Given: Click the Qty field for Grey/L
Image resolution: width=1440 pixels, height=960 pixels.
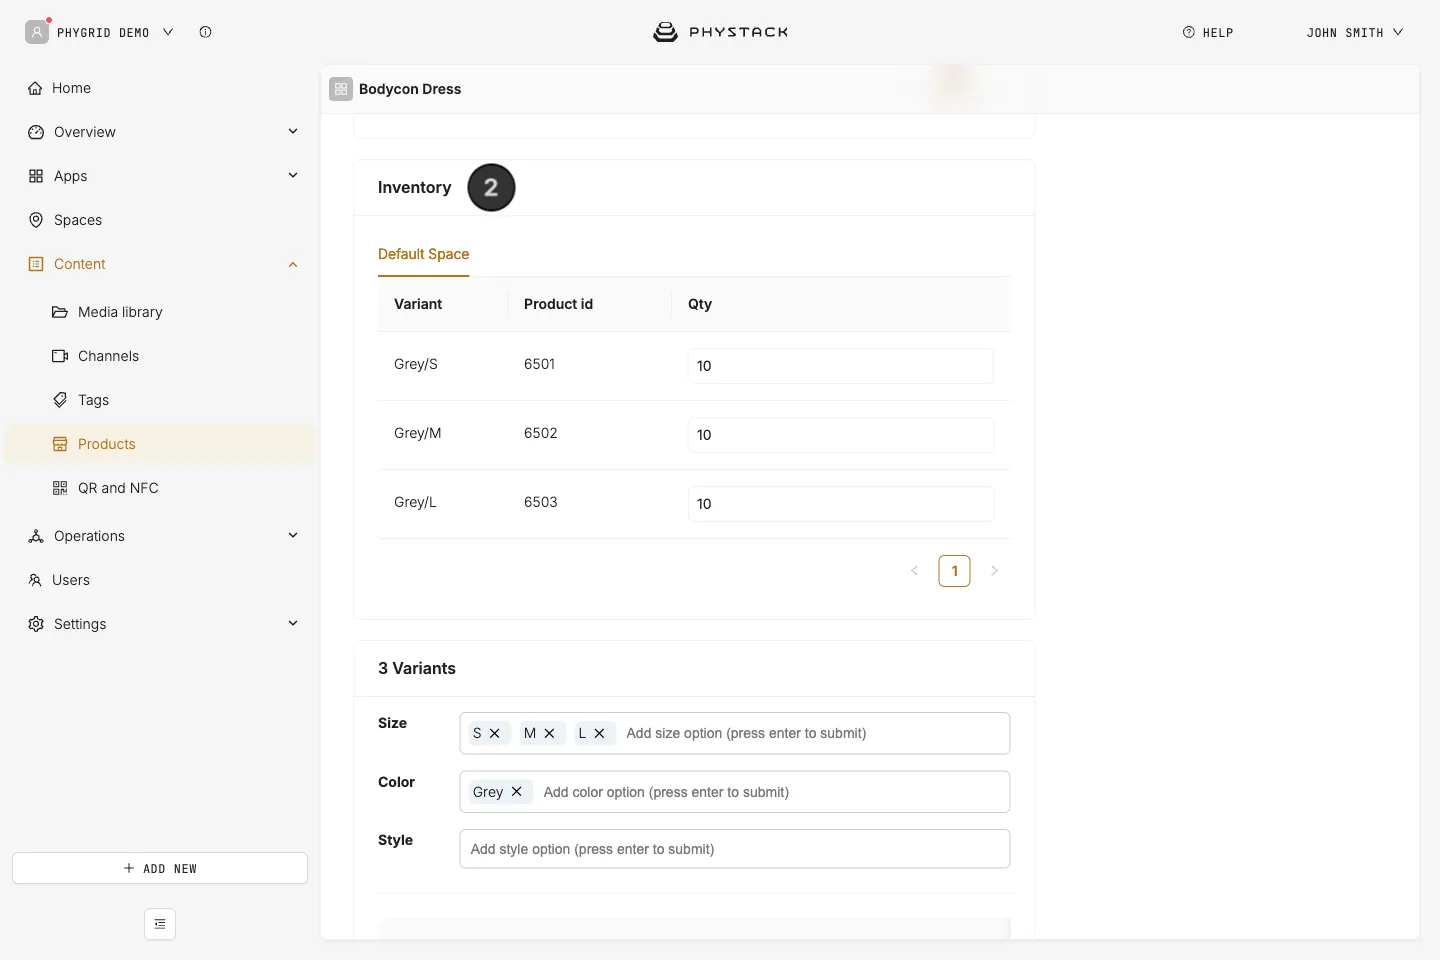Looking at the screenshot, I should (x=841, y=504).
